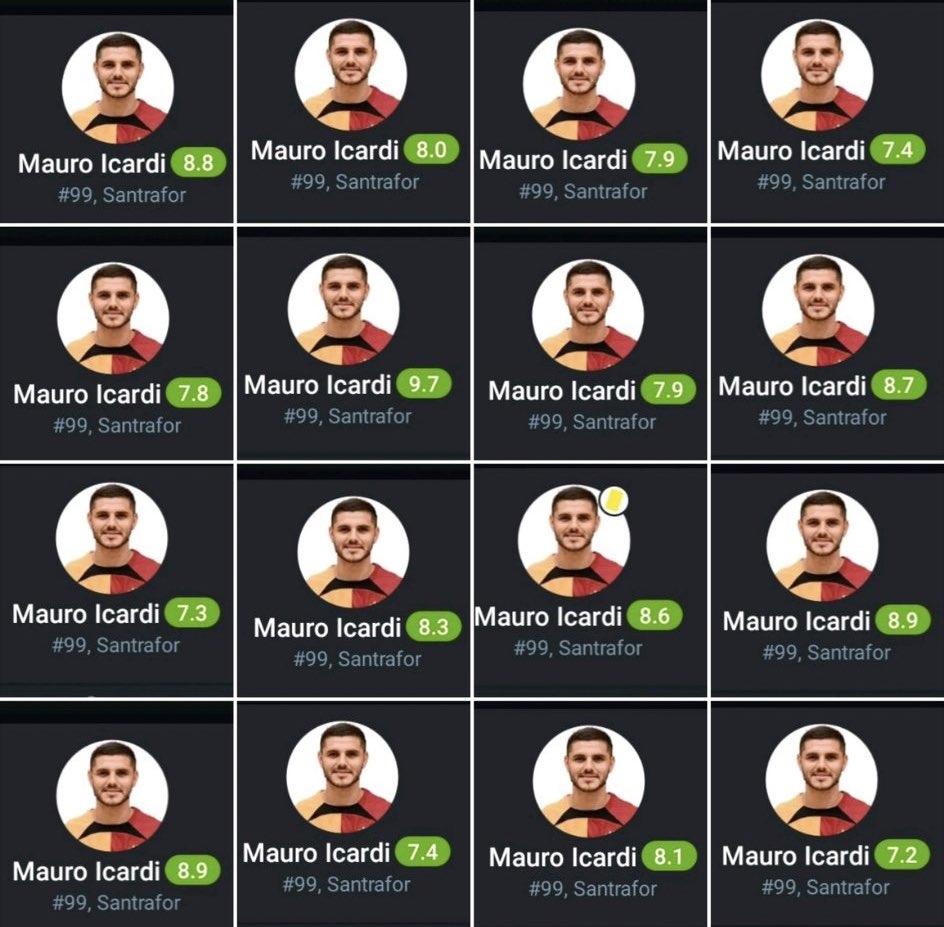Viewport: 944px width, 927px height.
Task: Click the 7.3 rating badge
Action: (193, 613)
